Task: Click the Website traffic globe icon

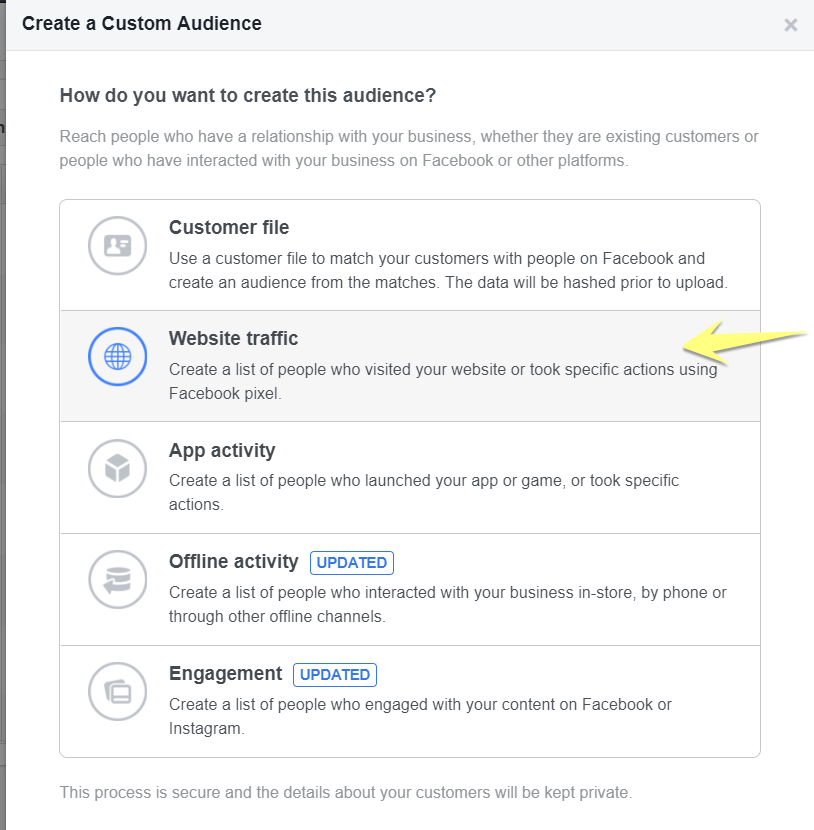Action: point(117,356)
